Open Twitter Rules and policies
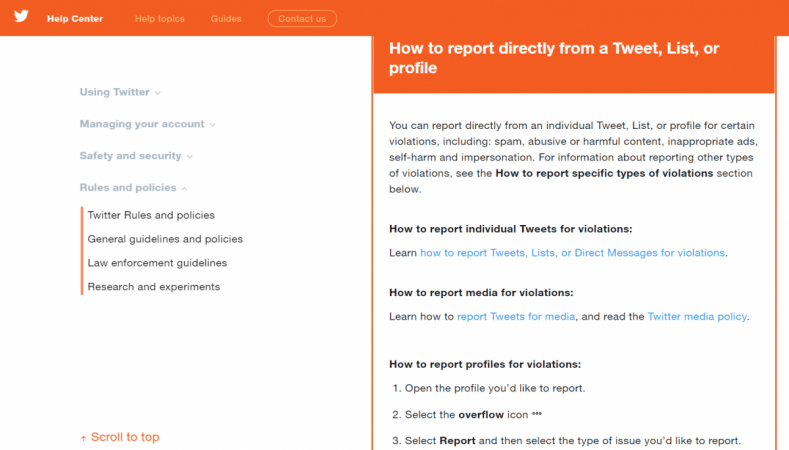The width and height of the screenshot is (789, 450). click(x=151, y=215)
